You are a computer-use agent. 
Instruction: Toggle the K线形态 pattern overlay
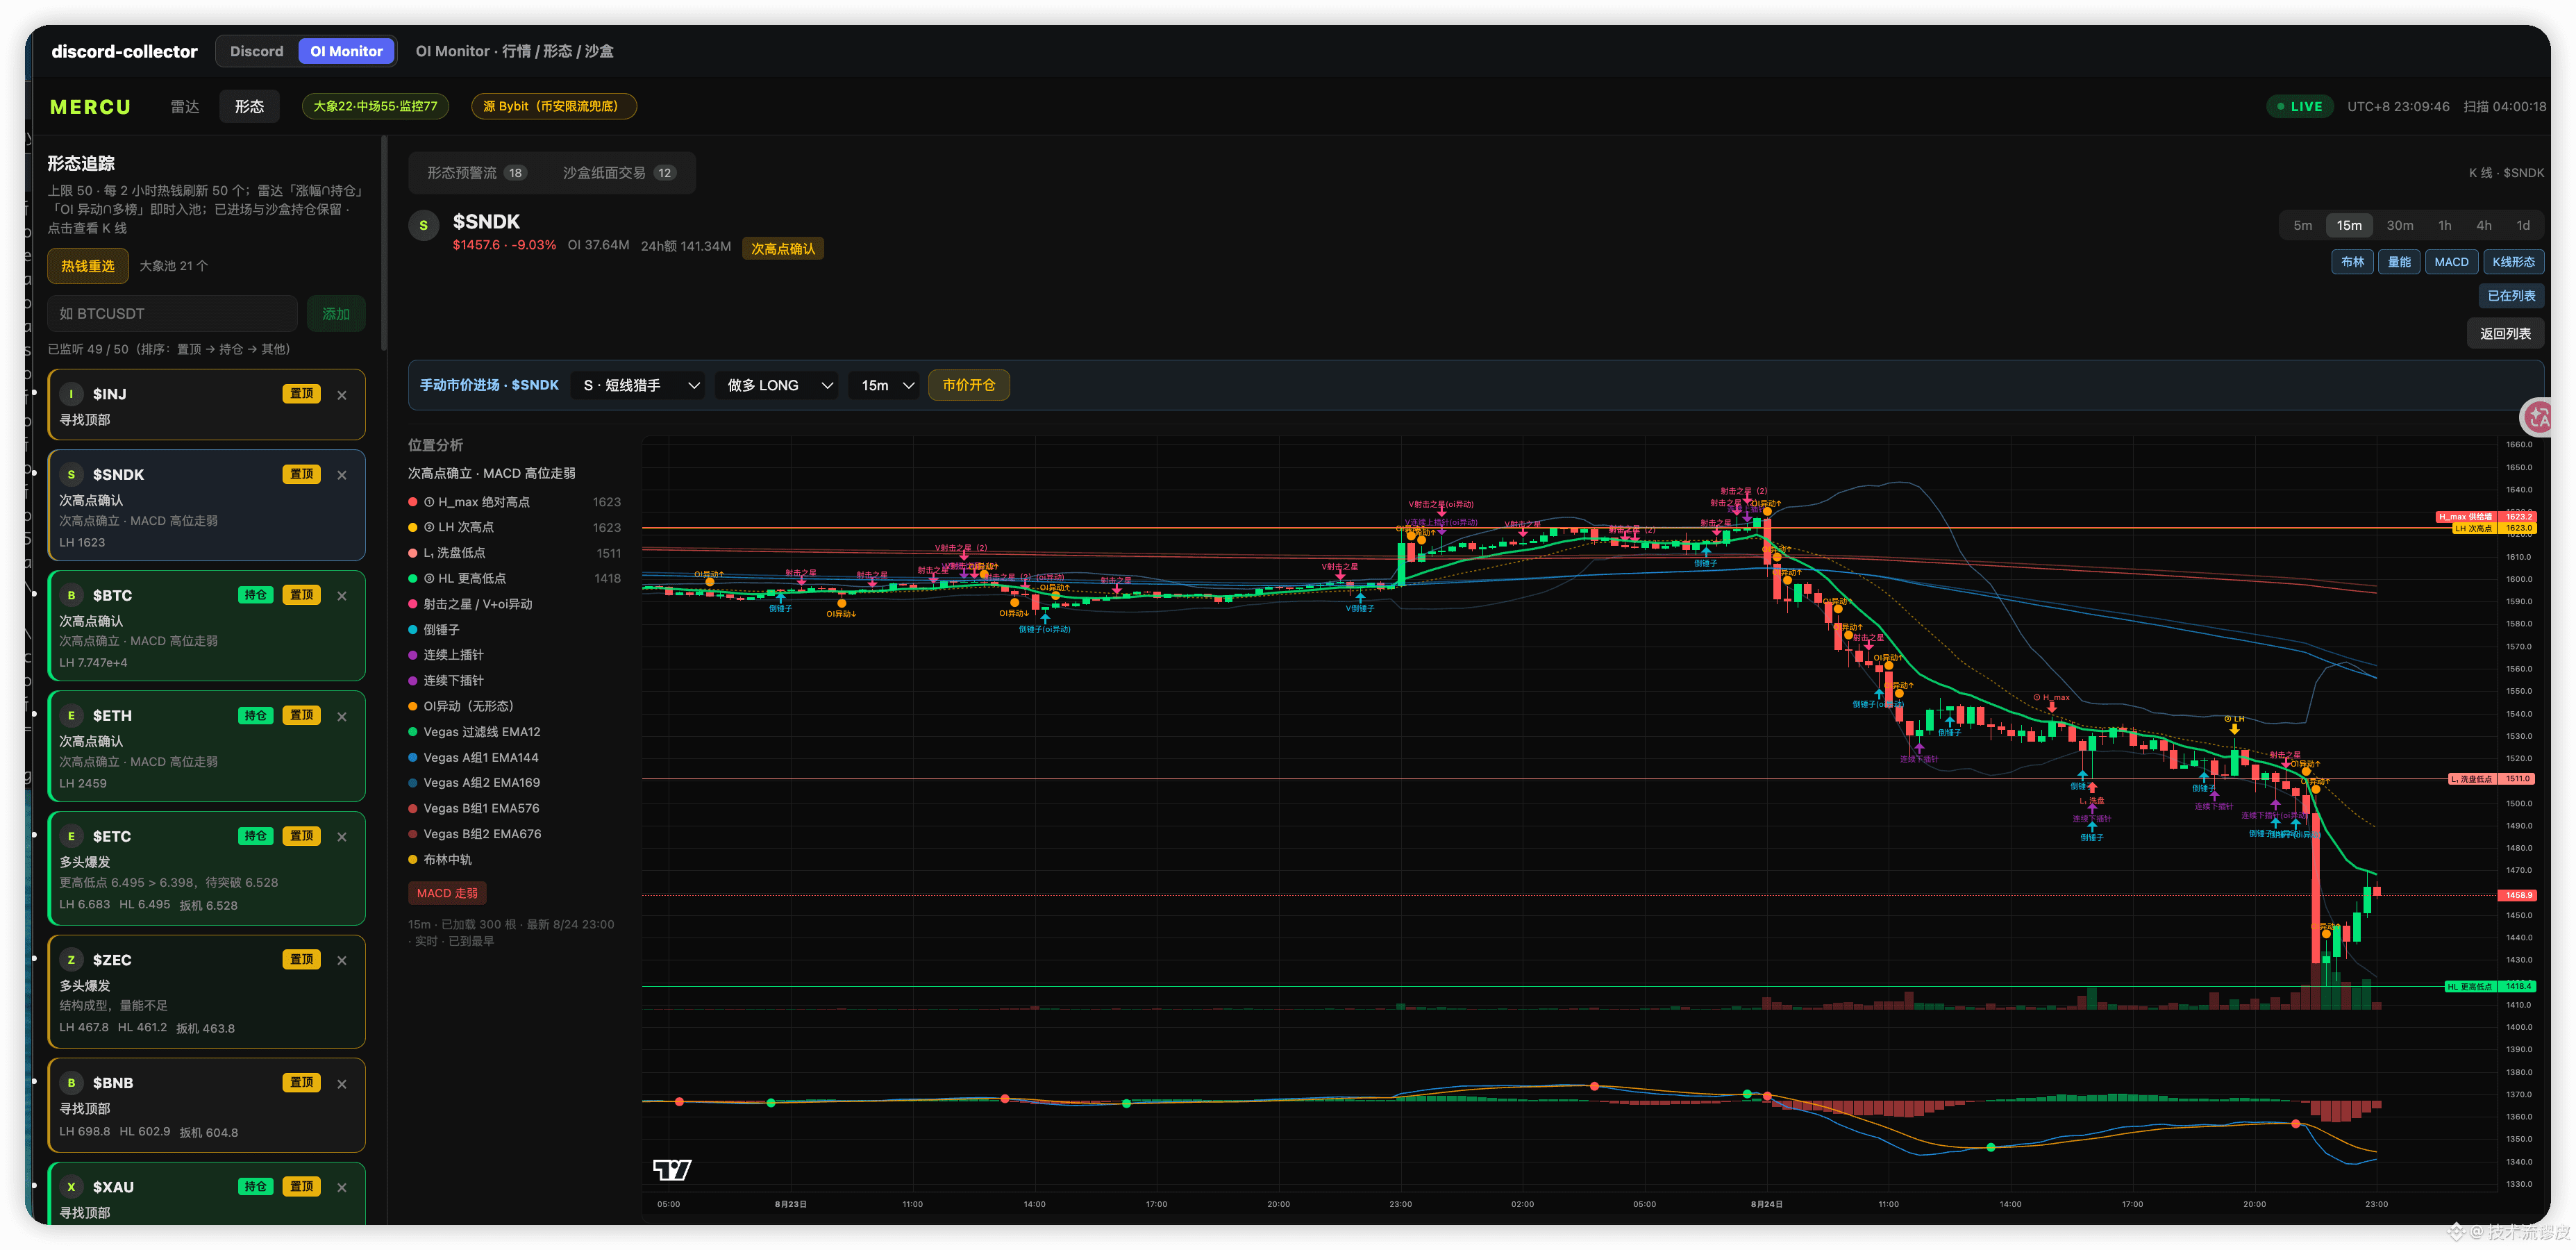pyautogui.click(x=2513, y=262)
